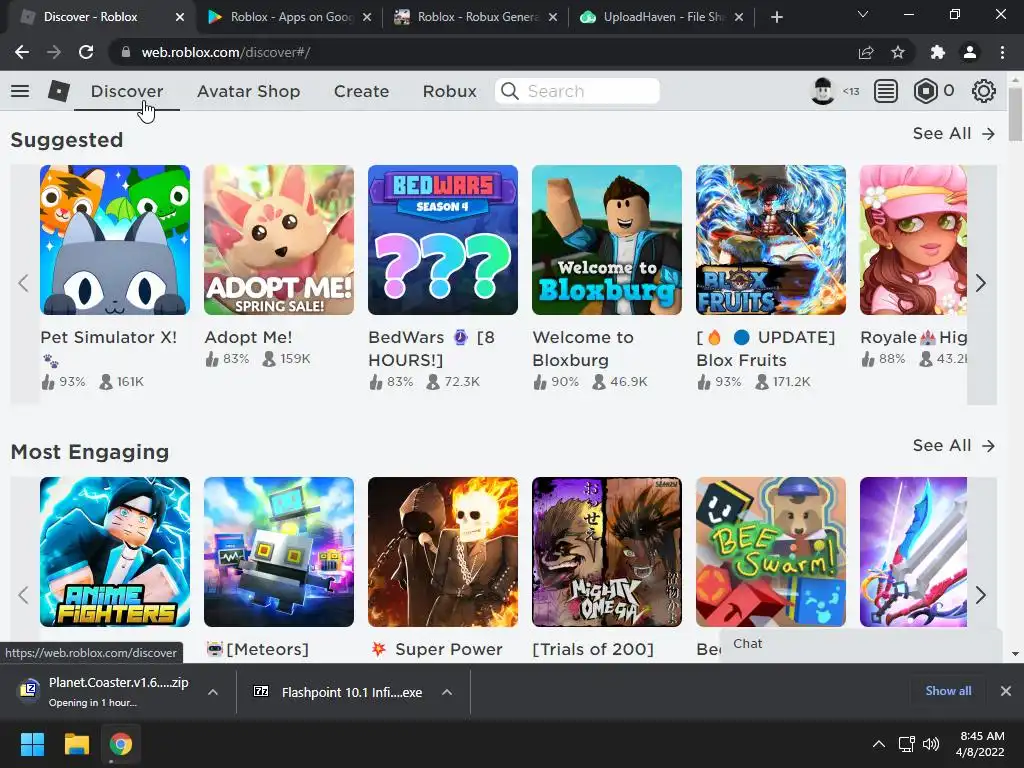Select the Discover nav item
This screenshot has height=768, width=1024.
pyautogui.click(x=127, y=91)
